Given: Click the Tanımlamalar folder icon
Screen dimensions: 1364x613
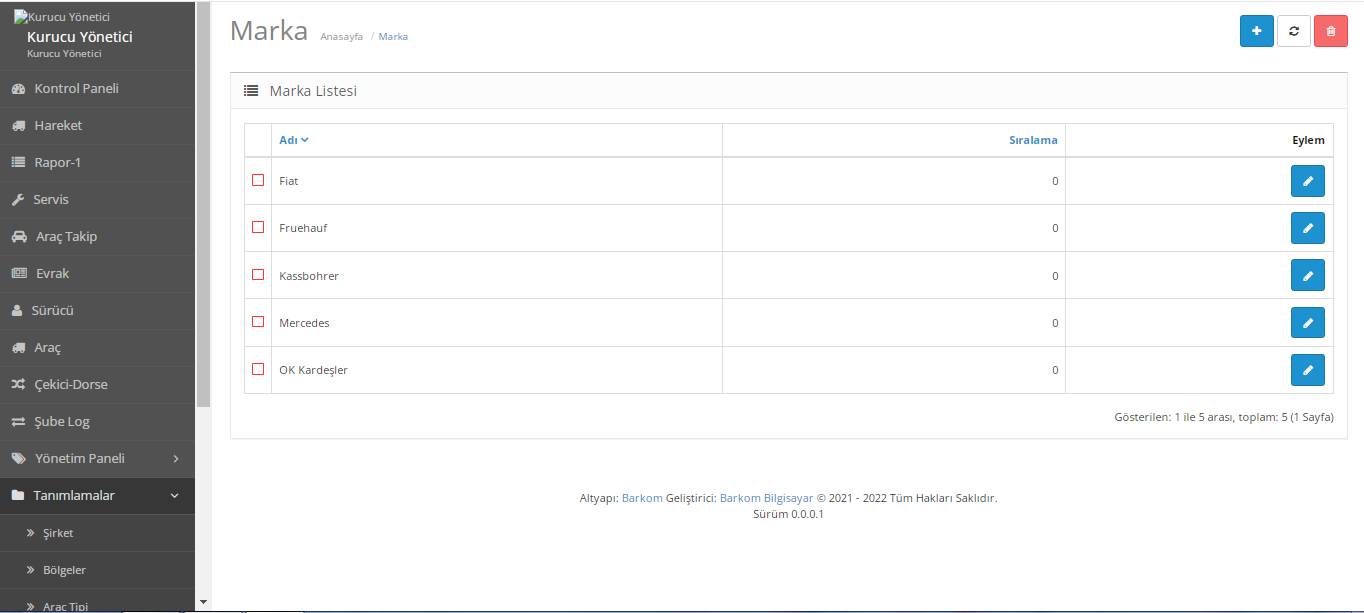Looking at the screenshot, I should 17,495.
